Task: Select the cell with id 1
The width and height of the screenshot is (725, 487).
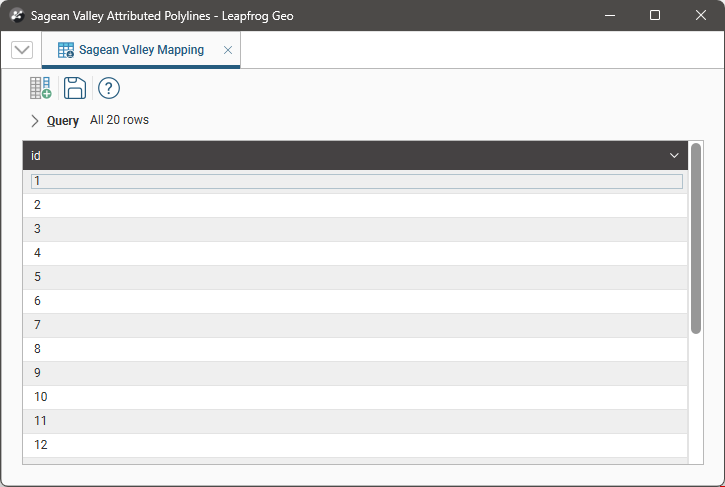Action: 356,181
